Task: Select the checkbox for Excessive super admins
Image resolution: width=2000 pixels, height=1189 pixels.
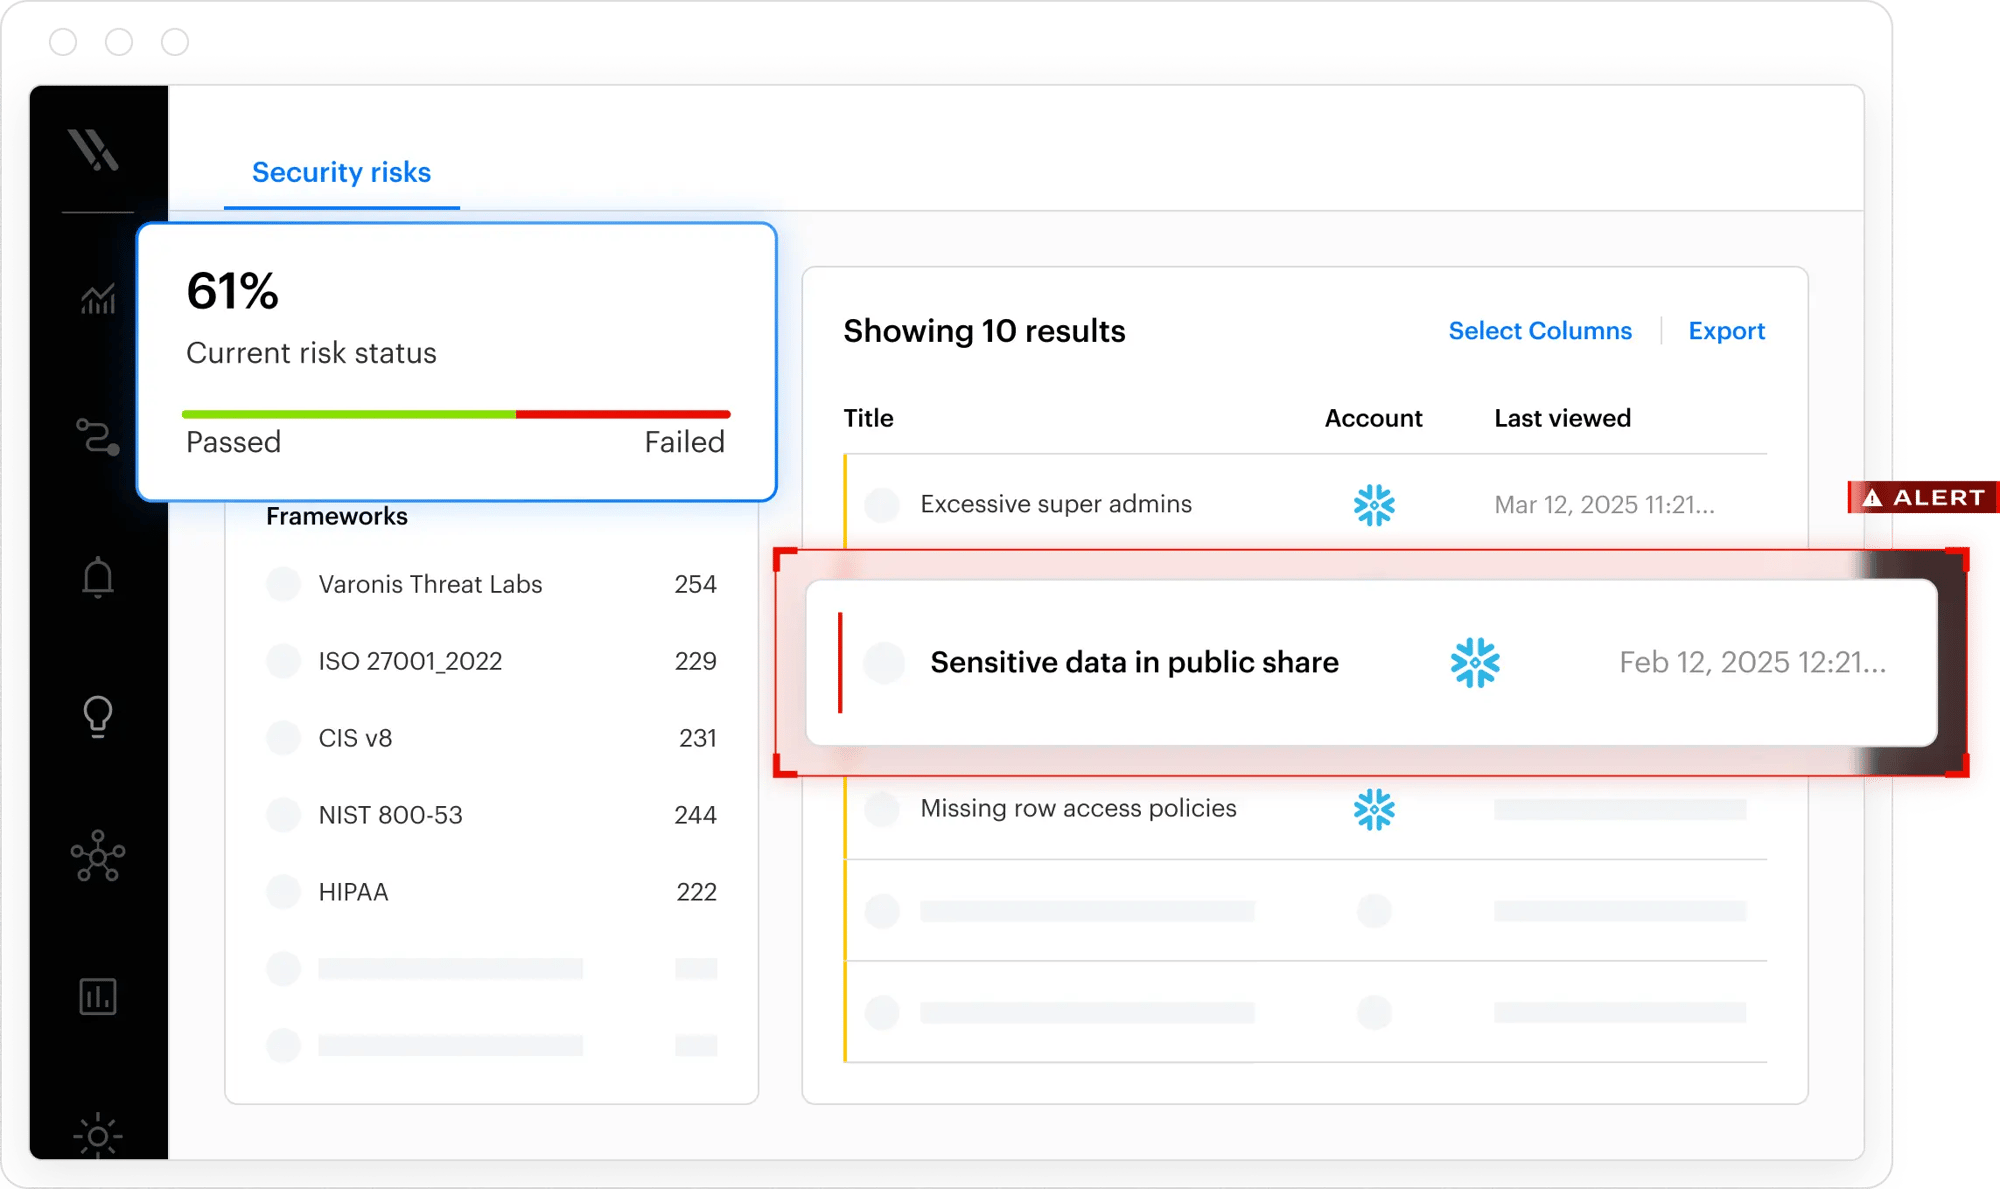Action: coord(881,504)
